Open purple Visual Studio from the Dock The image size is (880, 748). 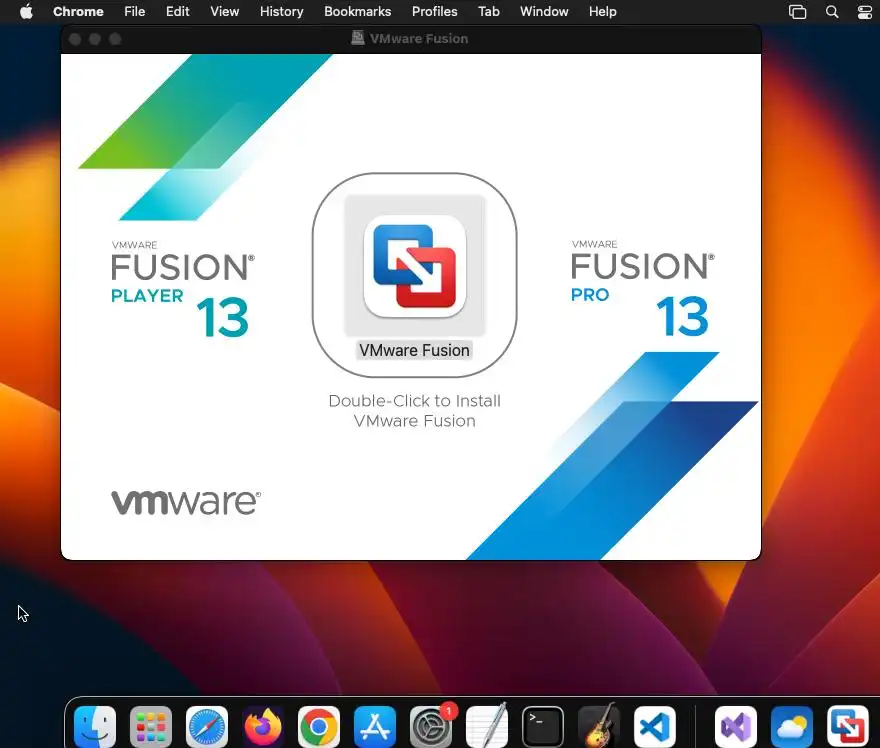(736, 727)
